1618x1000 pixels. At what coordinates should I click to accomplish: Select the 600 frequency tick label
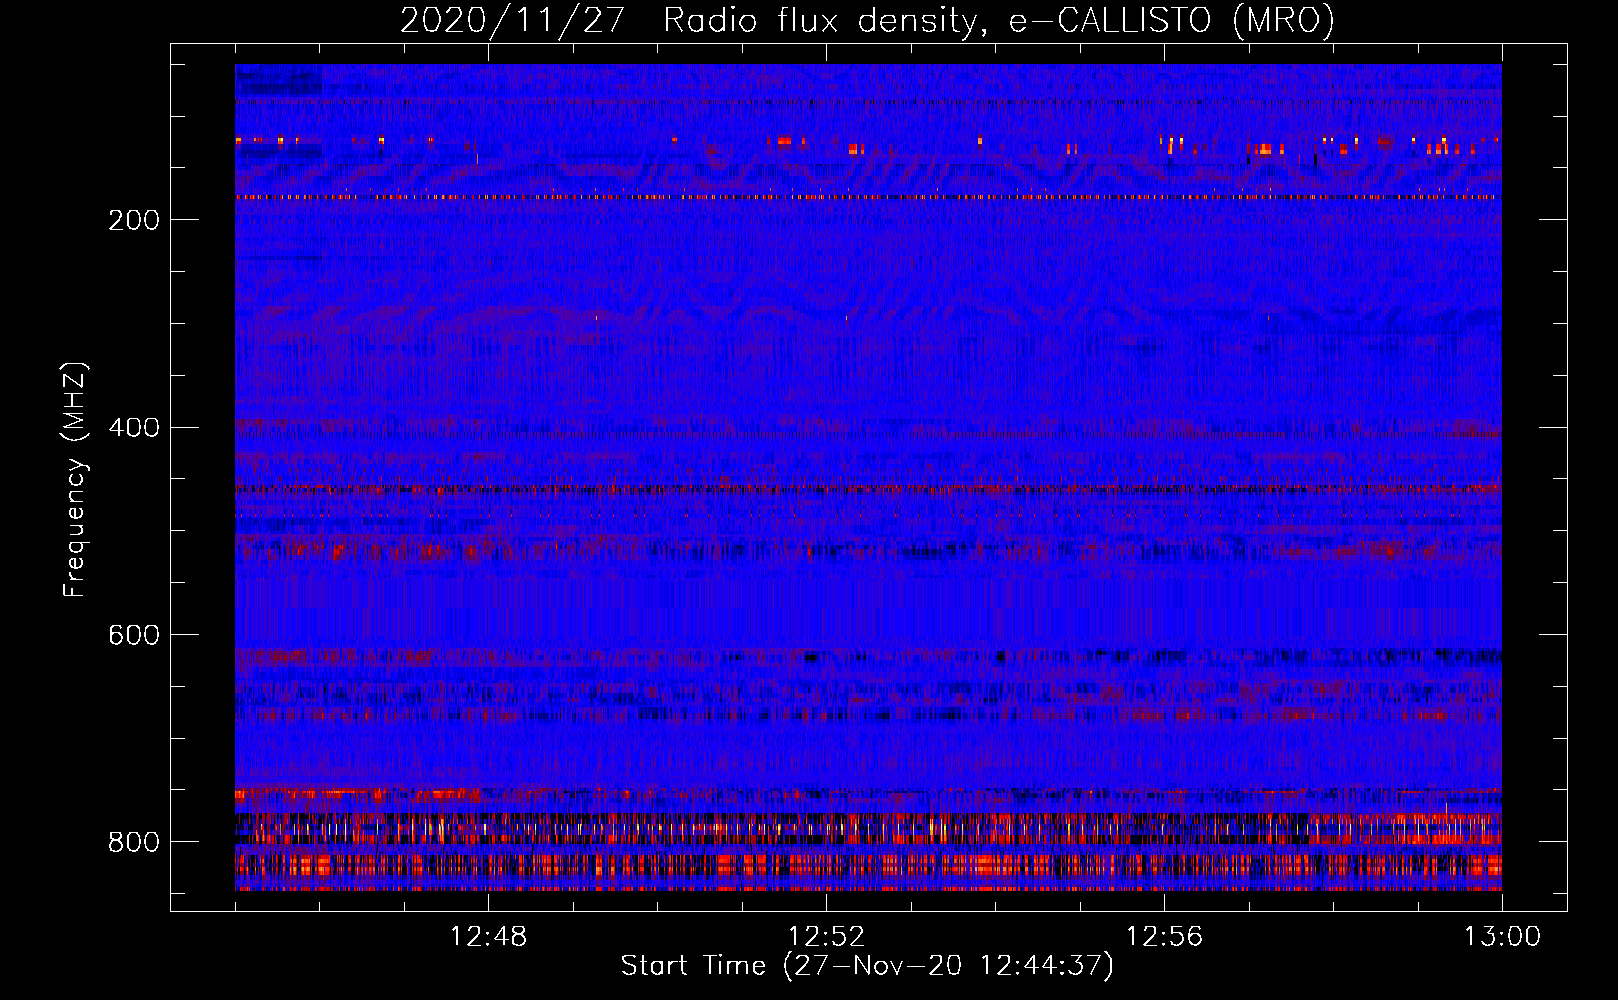point(134,636)
